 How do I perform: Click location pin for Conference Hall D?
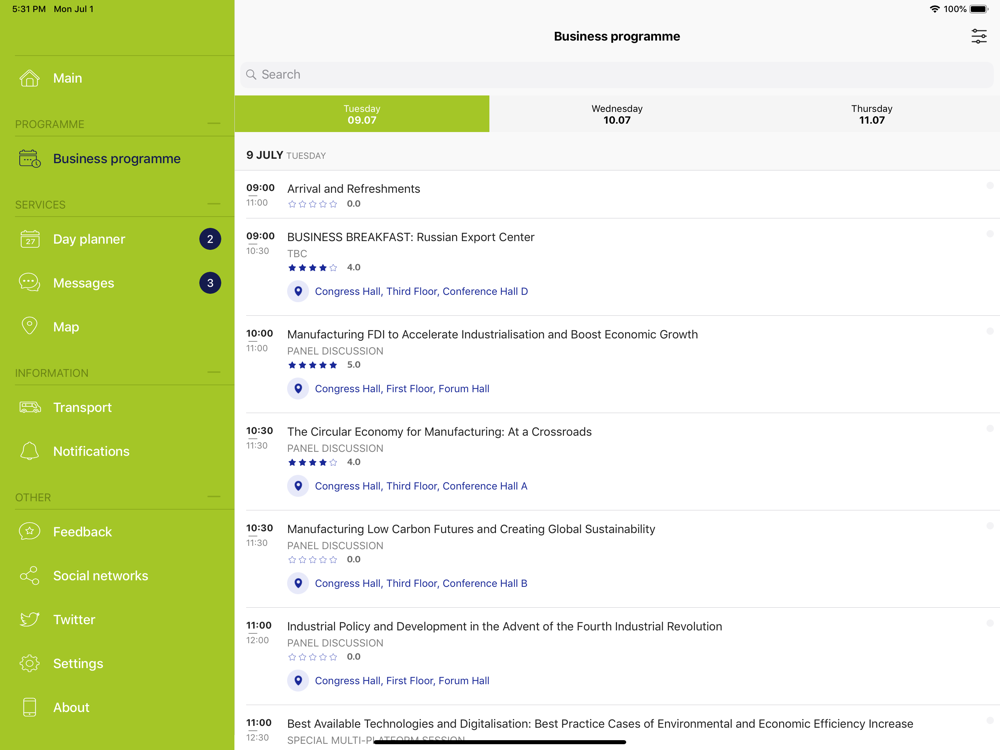pyautogui.click(x=298, y=291)
